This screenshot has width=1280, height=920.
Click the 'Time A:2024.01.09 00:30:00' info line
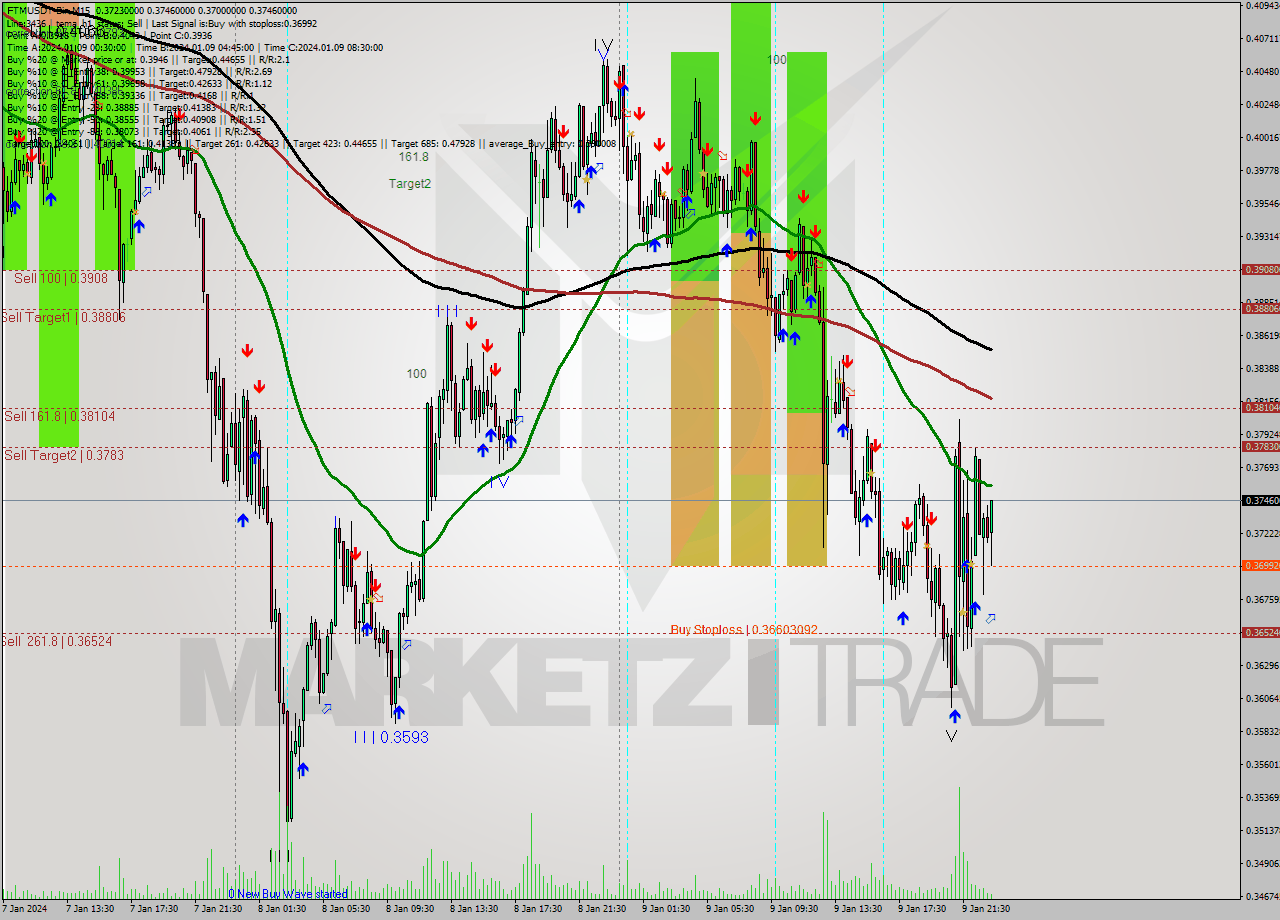pos(66,47)
